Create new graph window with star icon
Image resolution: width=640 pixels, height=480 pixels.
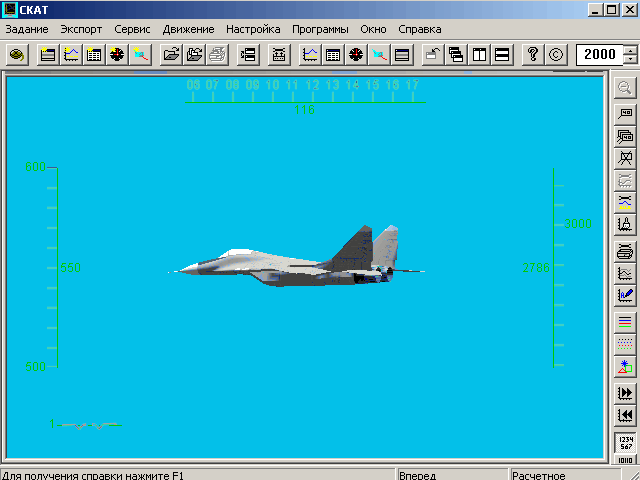(x=71, y=54)
